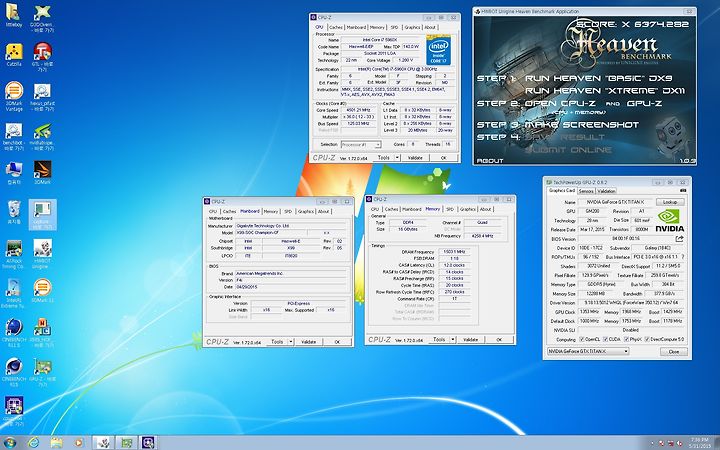Open the nvidia inspector desktop shortcut
This screenshot has height=450, width=720.
(x=42, y=136)
